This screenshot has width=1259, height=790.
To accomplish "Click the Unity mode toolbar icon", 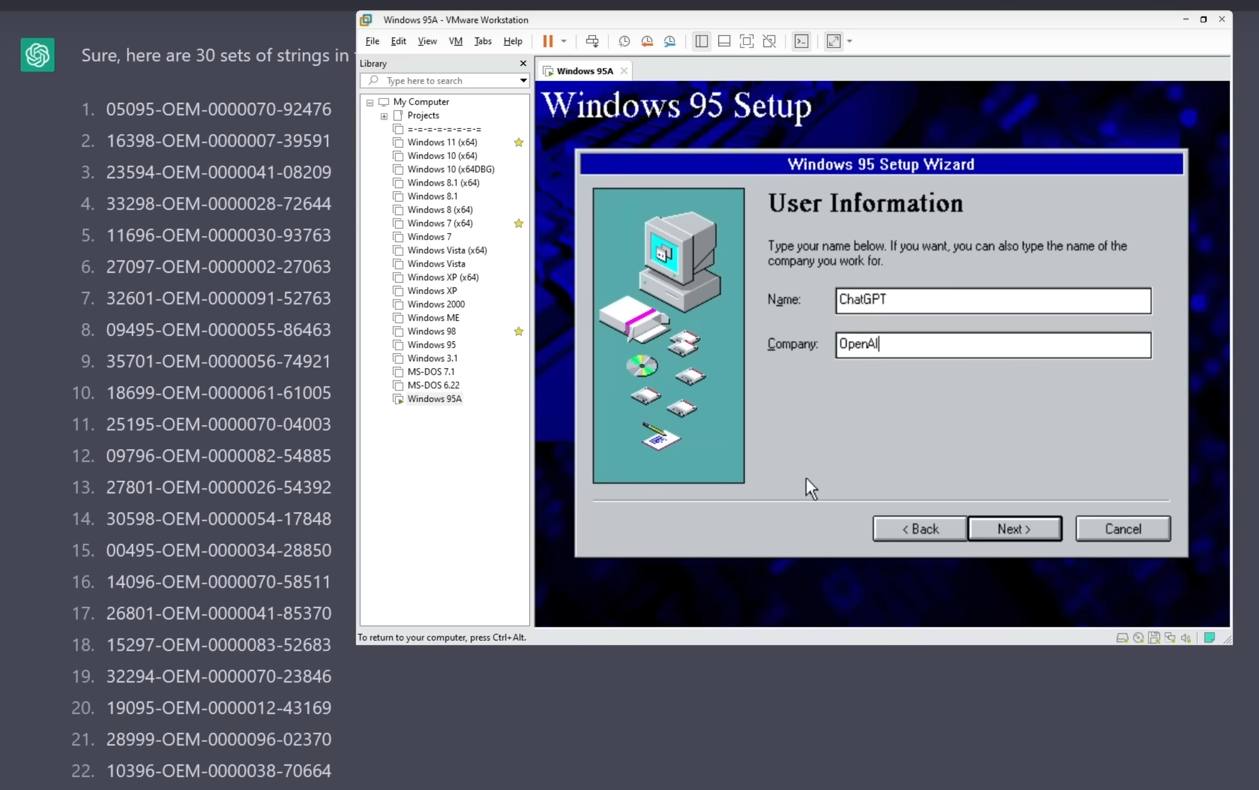I will point(769,41).
